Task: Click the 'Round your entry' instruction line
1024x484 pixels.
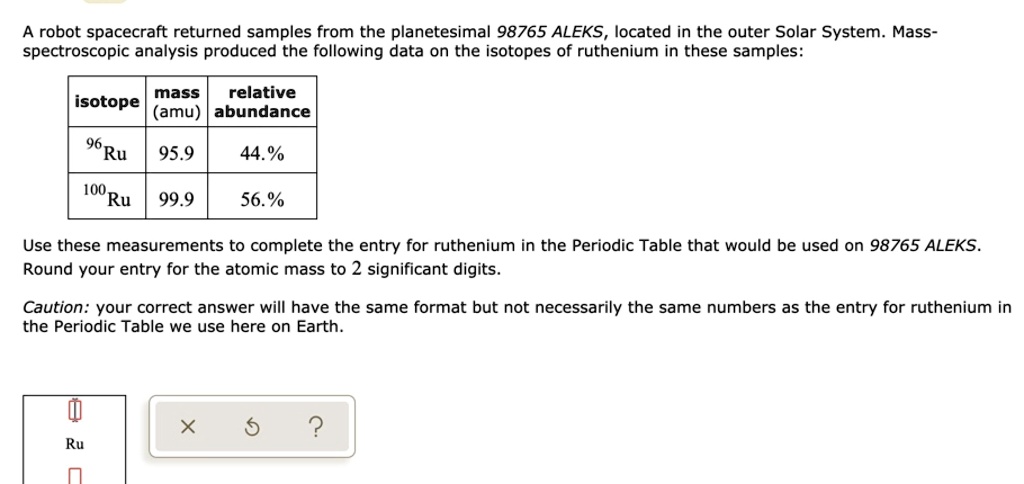Action: [262, 269]
